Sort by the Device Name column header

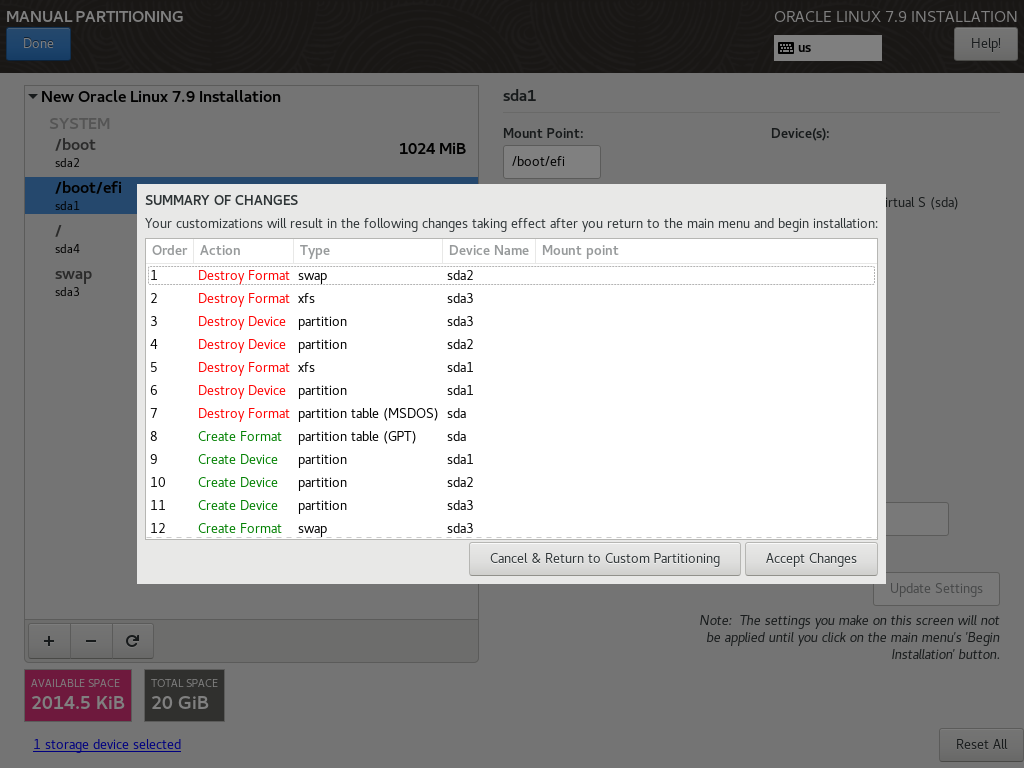point(489,251)
